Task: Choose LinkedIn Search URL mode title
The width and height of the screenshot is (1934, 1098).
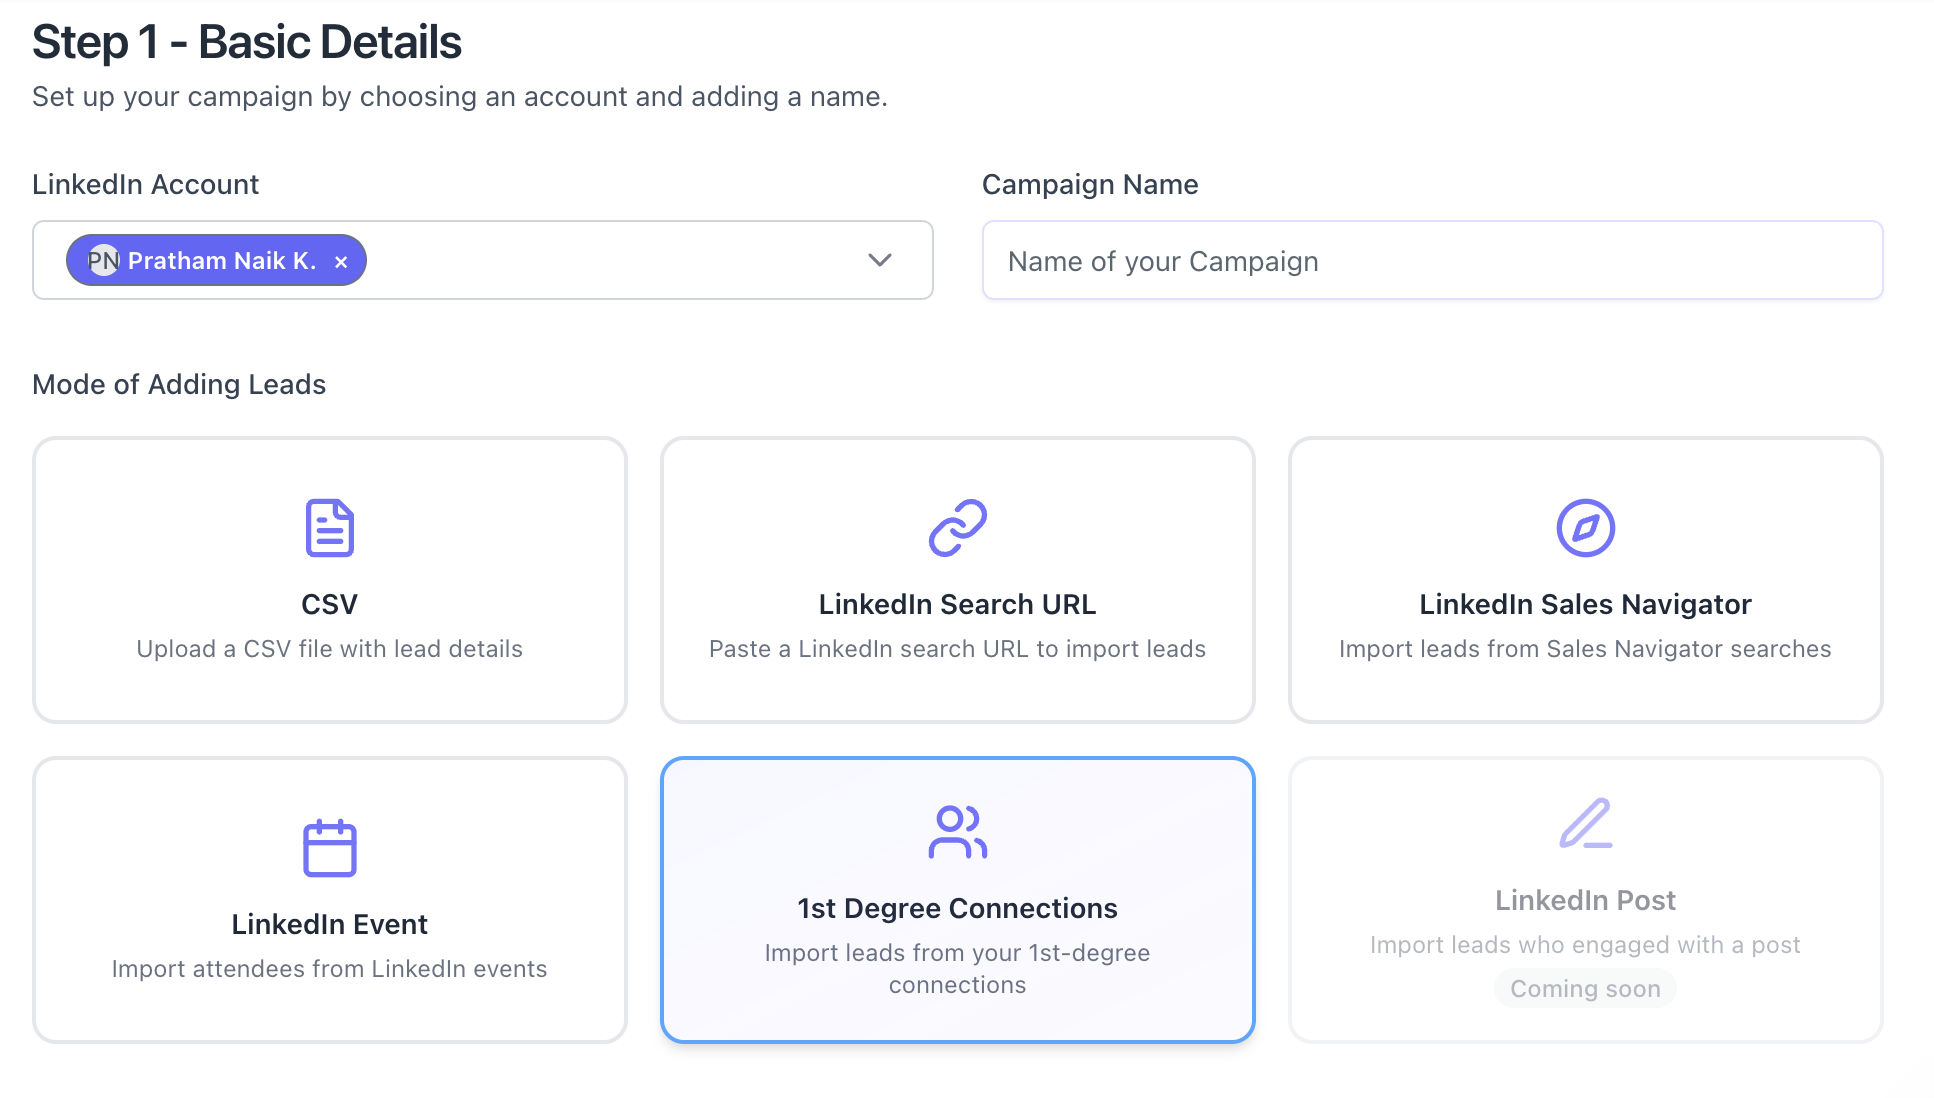Action: click(957, 604)
